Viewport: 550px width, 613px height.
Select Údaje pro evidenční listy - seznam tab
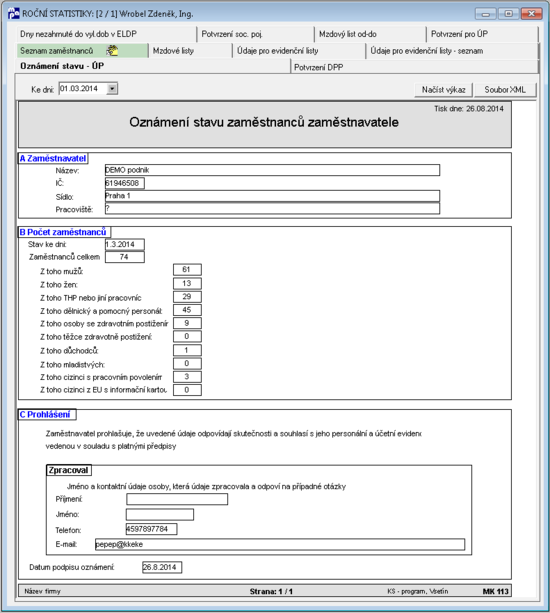452,51
